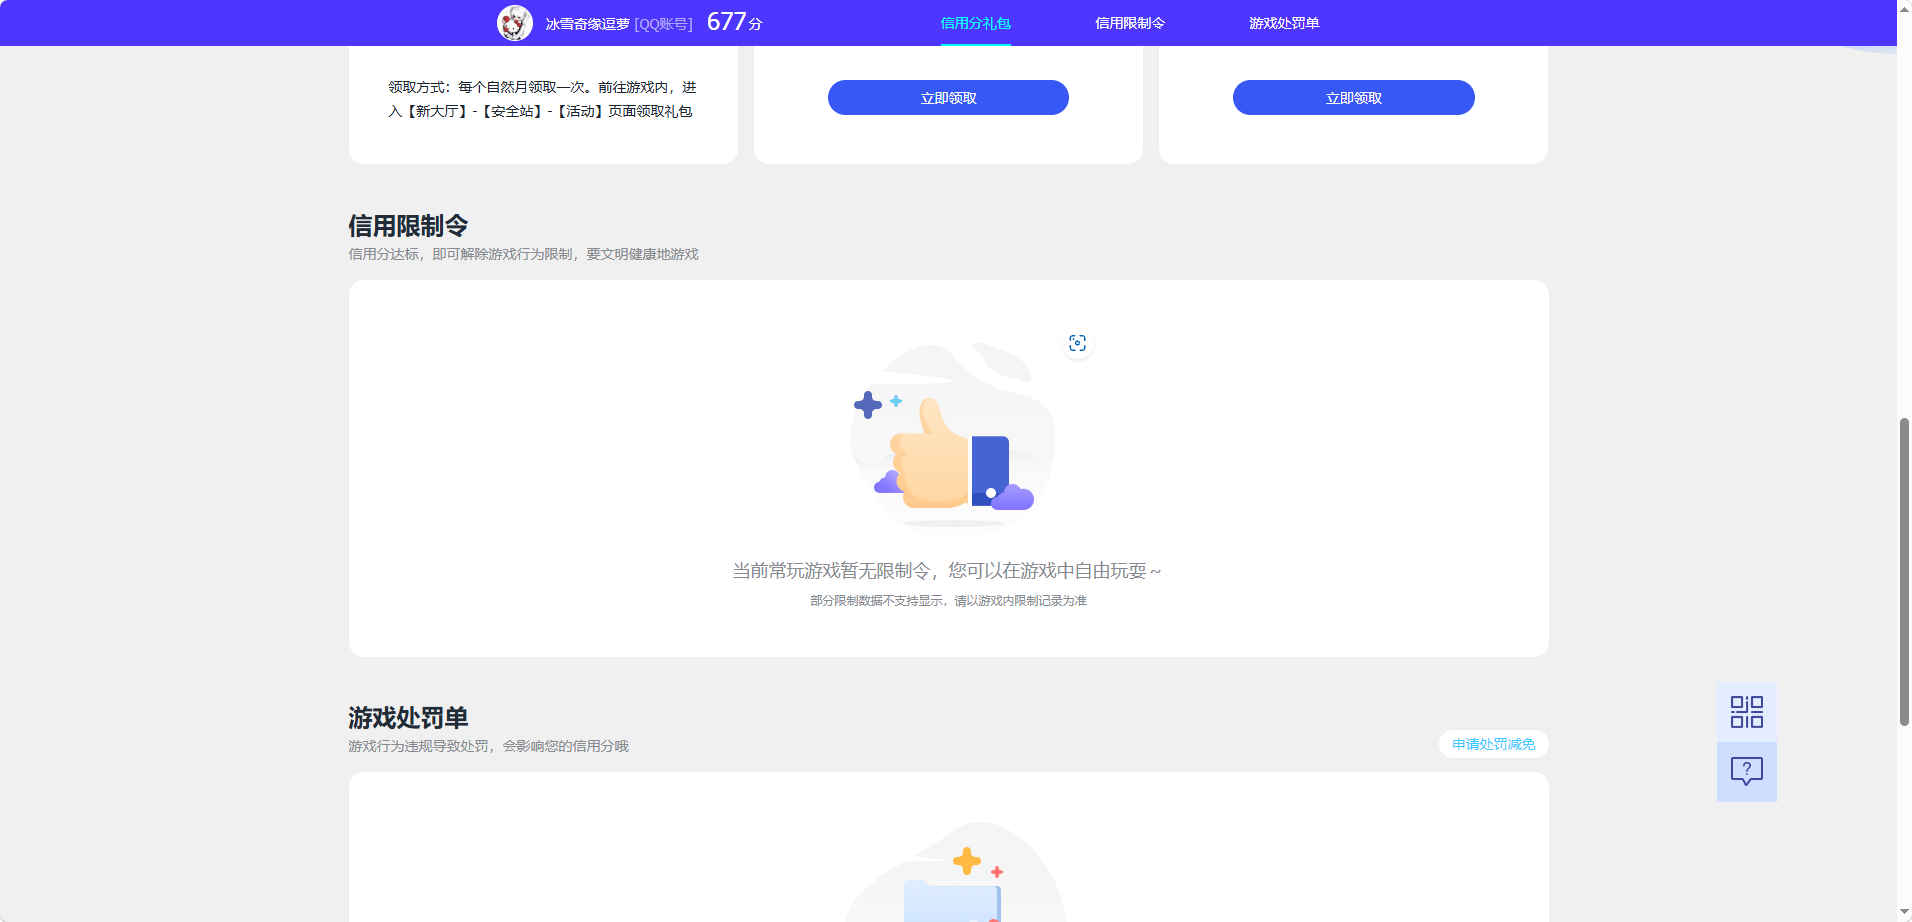Click the scan icon above thumbs-up illustration
Image resolution: width=1912 pixels, height=922 pixels.
(x=1077, y=343)
